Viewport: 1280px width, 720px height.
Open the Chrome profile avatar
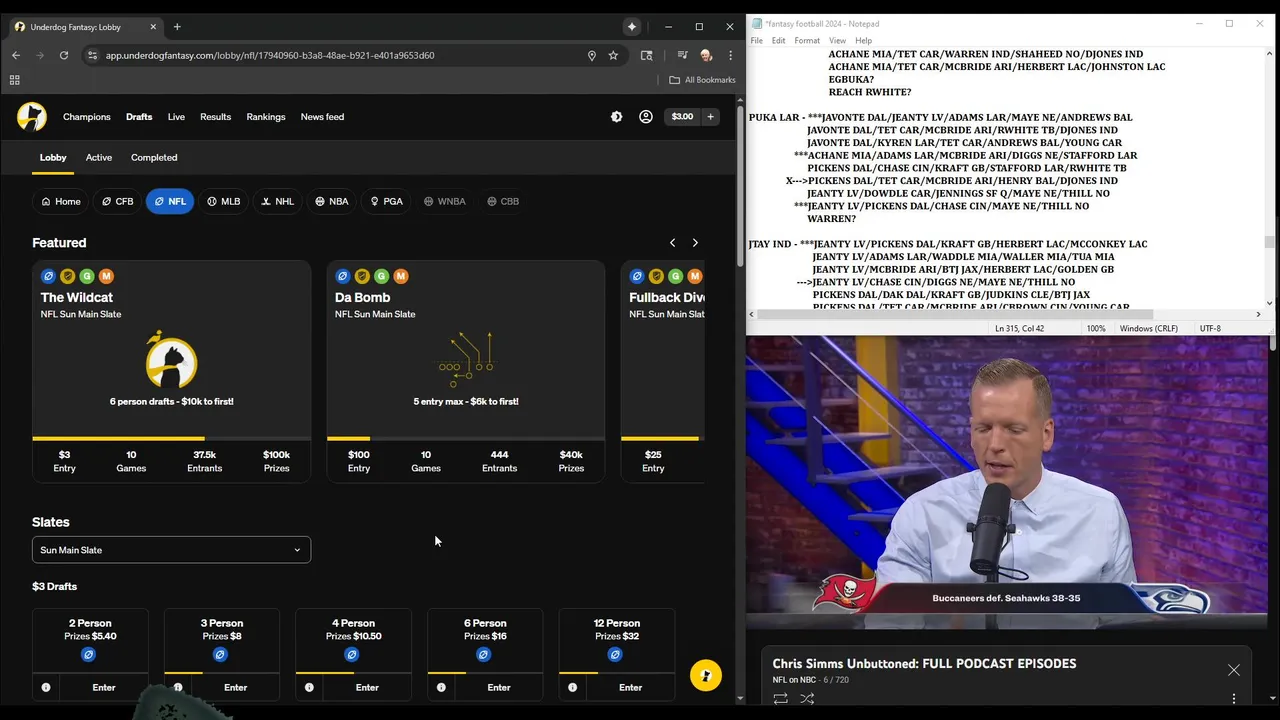coord(706,55)
